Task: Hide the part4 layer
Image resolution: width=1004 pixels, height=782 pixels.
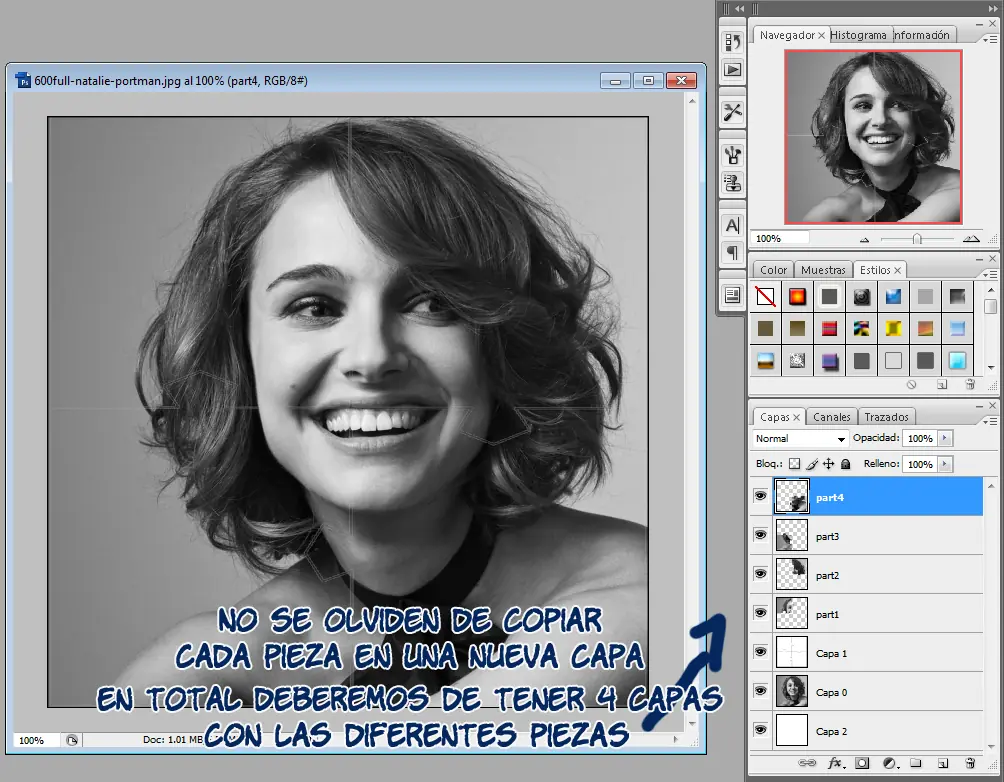Action: click(760, 496)
